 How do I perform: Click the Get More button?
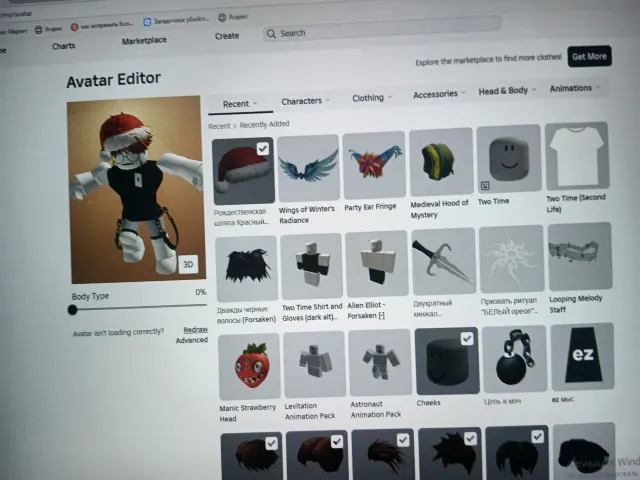tap(589, 56)
